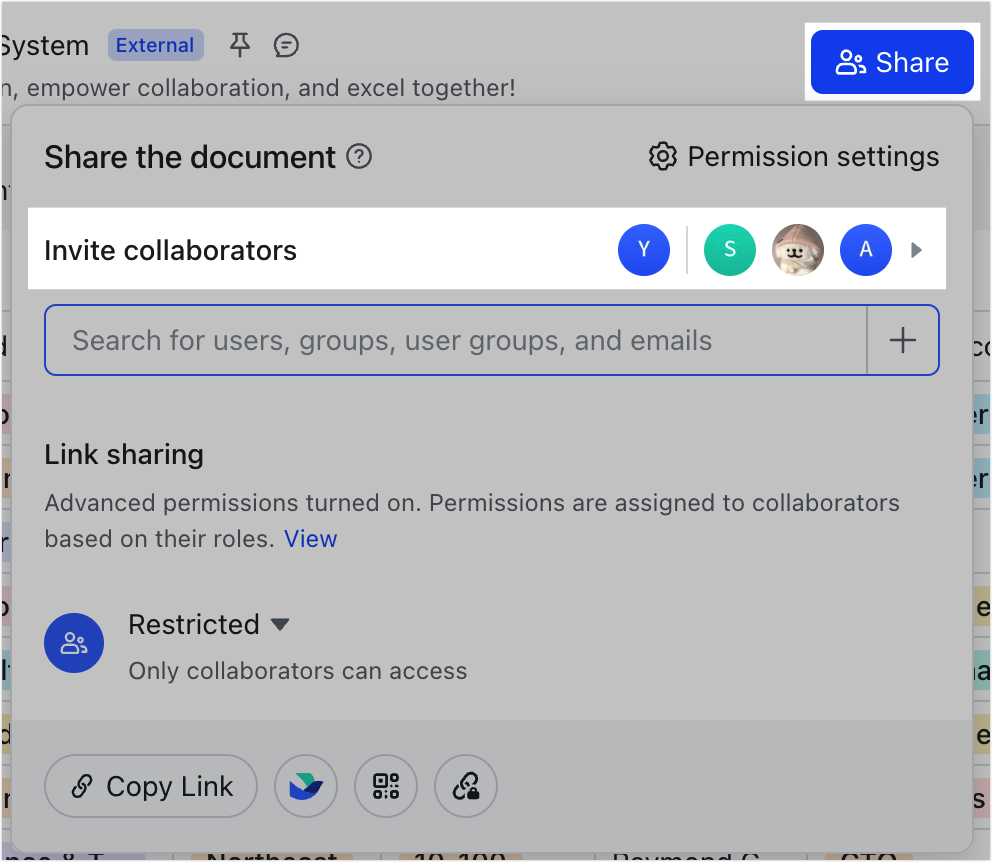Click the A collaborator avatar
This screenshot has height=862, width=992.
coord(866,250)
